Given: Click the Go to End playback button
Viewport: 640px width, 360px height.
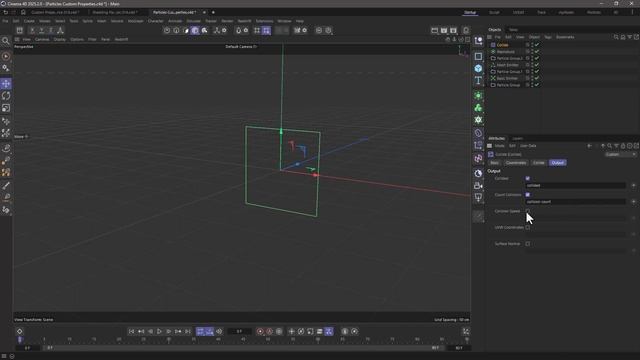Looking at the screenshot, I should click(x=188, y=331).
